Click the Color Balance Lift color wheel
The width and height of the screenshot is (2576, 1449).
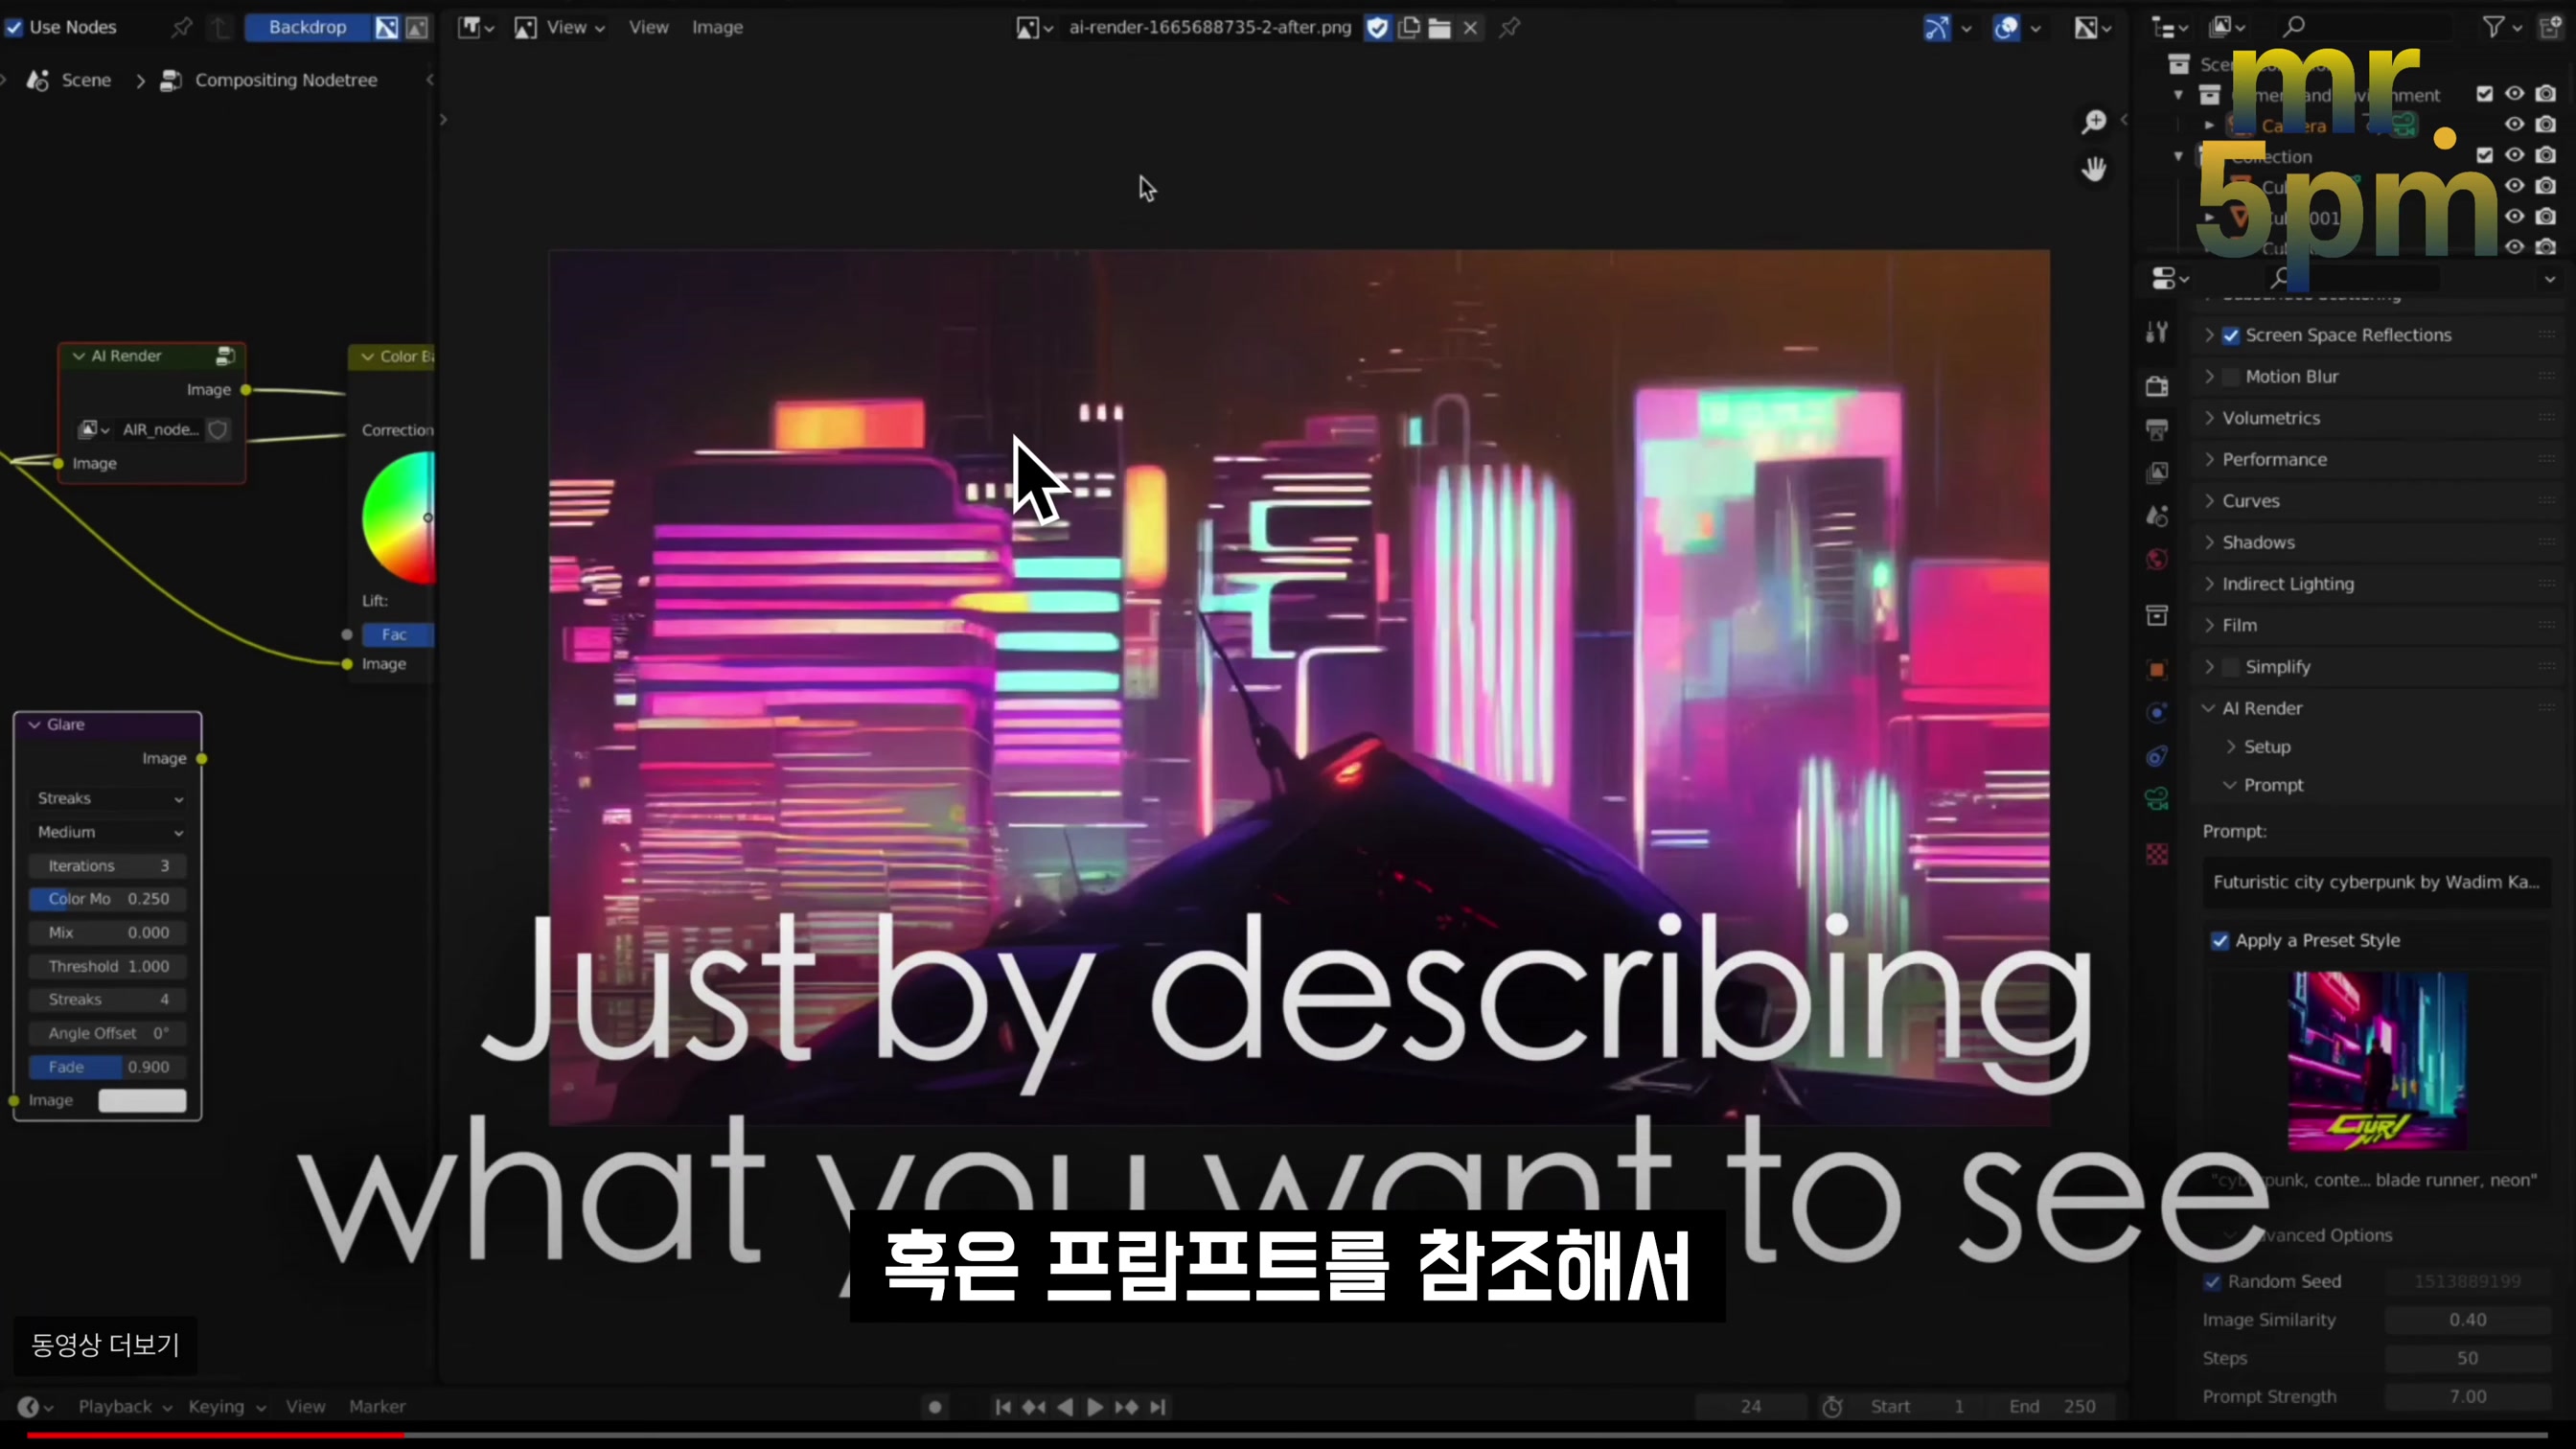(x=400, y=517)
